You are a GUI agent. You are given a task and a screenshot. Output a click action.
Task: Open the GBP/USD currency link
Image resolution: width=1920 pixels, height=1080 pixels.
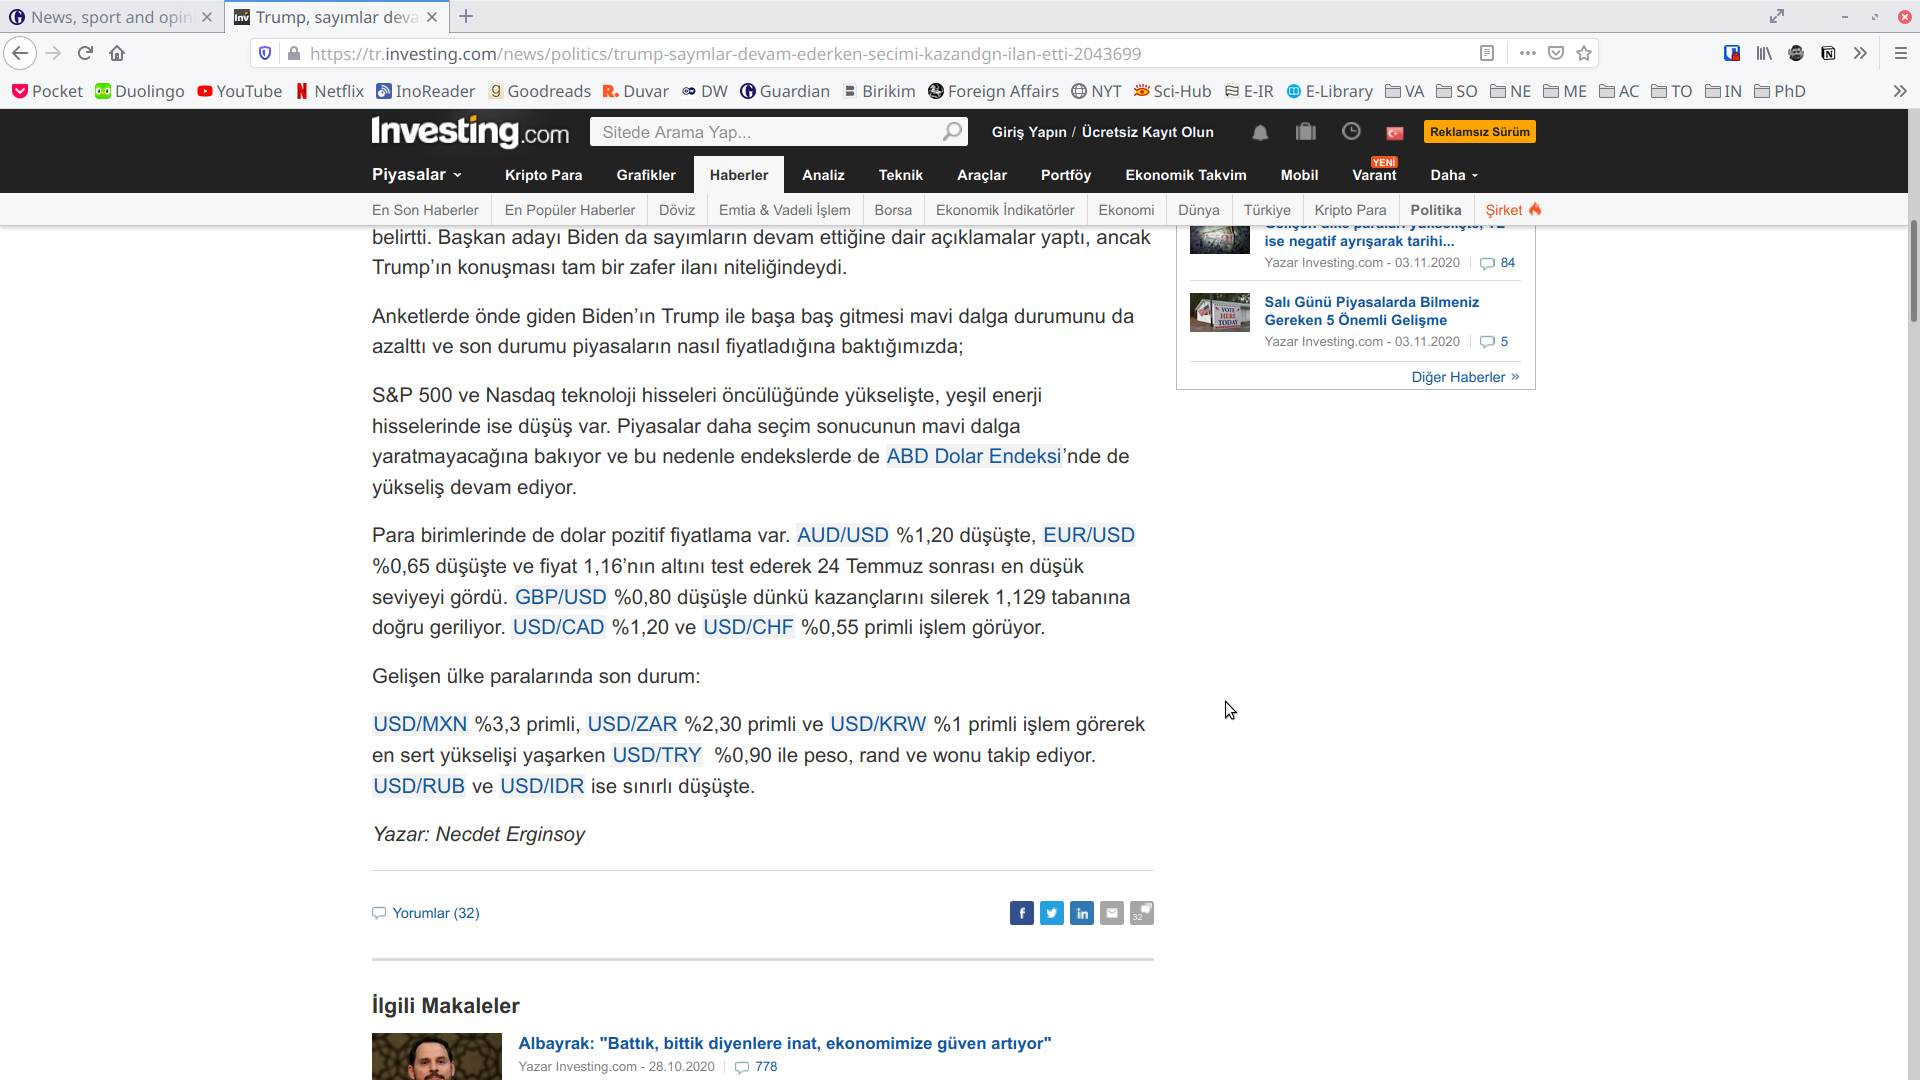click(561, 598)
